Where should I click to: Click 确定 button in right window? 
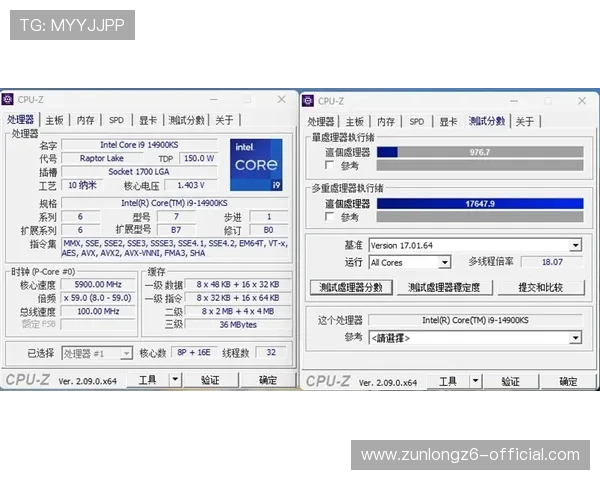(568, 381)
